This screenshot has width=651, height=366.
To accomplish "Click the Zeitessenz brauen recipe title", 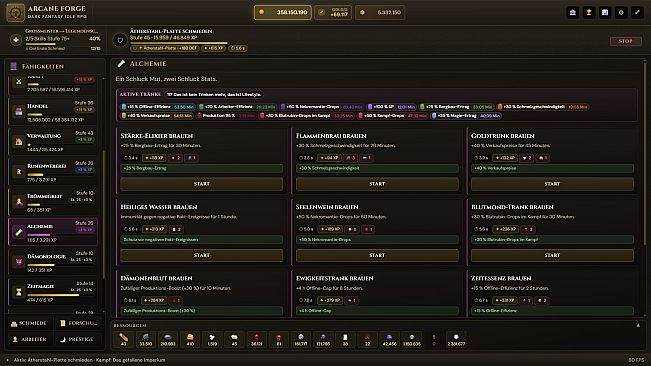I will click(x=501, y=278).
